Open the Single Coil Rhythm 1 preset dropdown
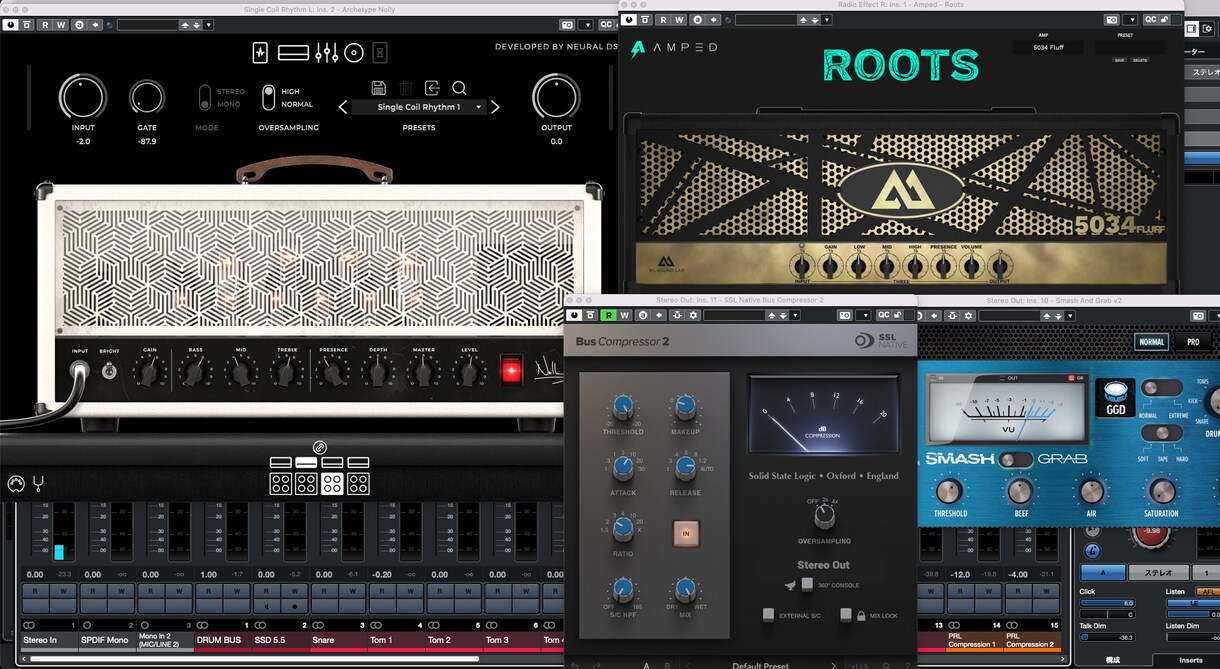1220x669 pixels. (x=418, y=107)
